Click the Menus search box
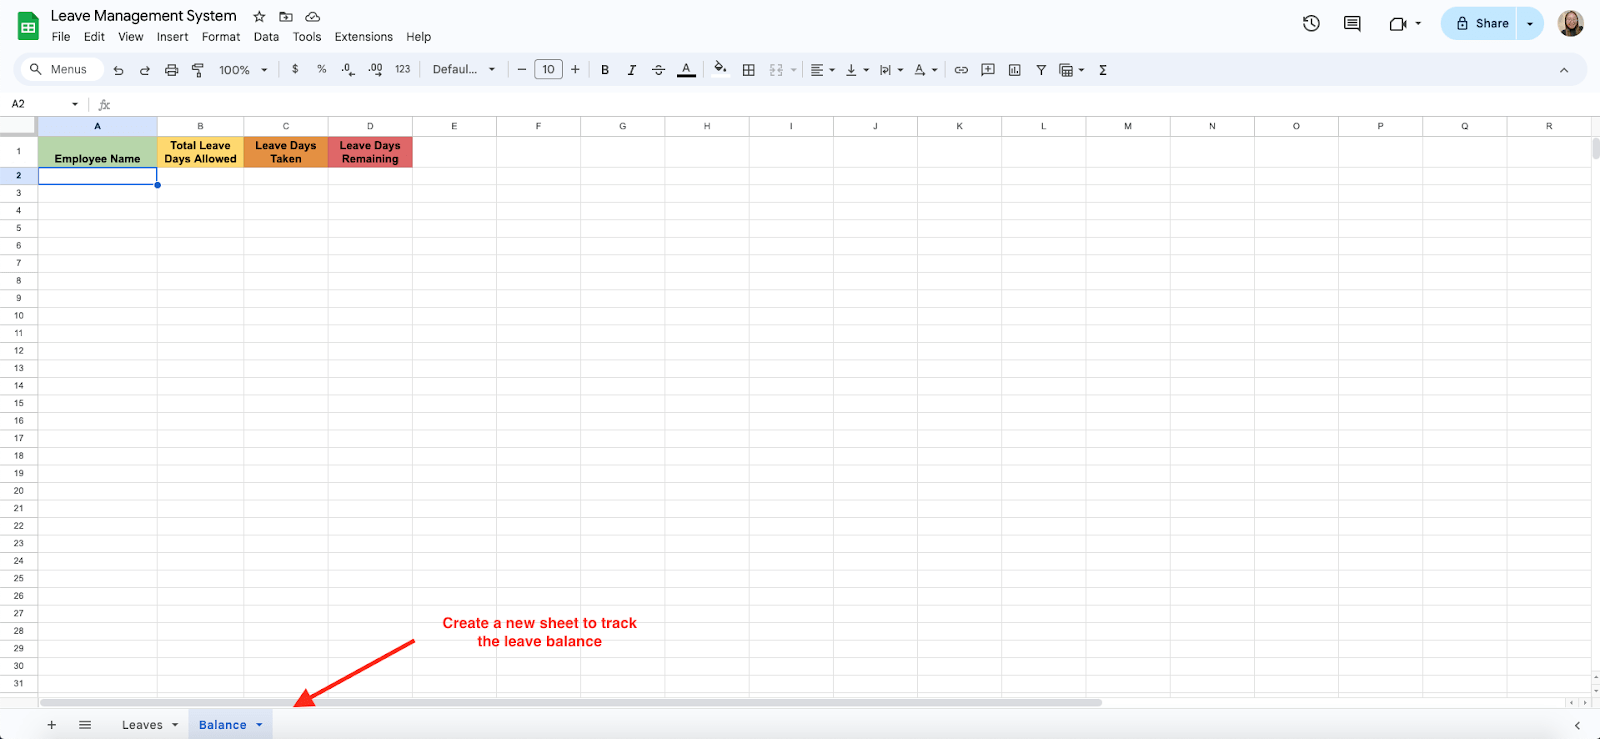This screenshot has height=739, width=1600. click(60, 69)
